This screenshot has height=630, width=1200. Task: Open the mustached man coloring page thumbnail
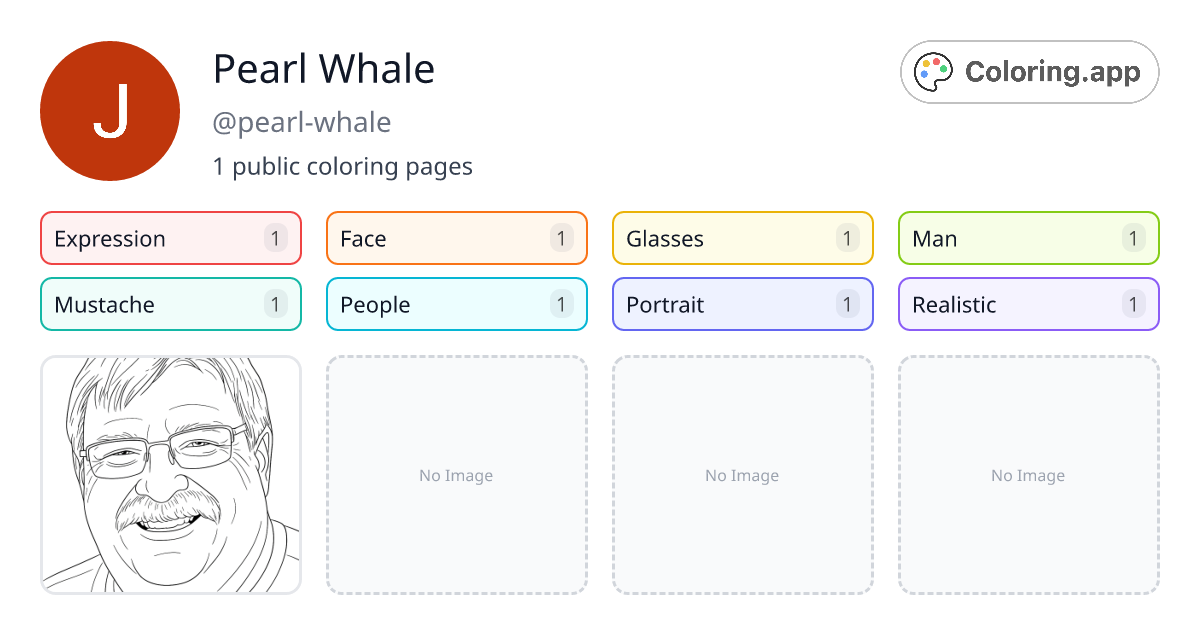pyautogui.click(x=170, y=475)
